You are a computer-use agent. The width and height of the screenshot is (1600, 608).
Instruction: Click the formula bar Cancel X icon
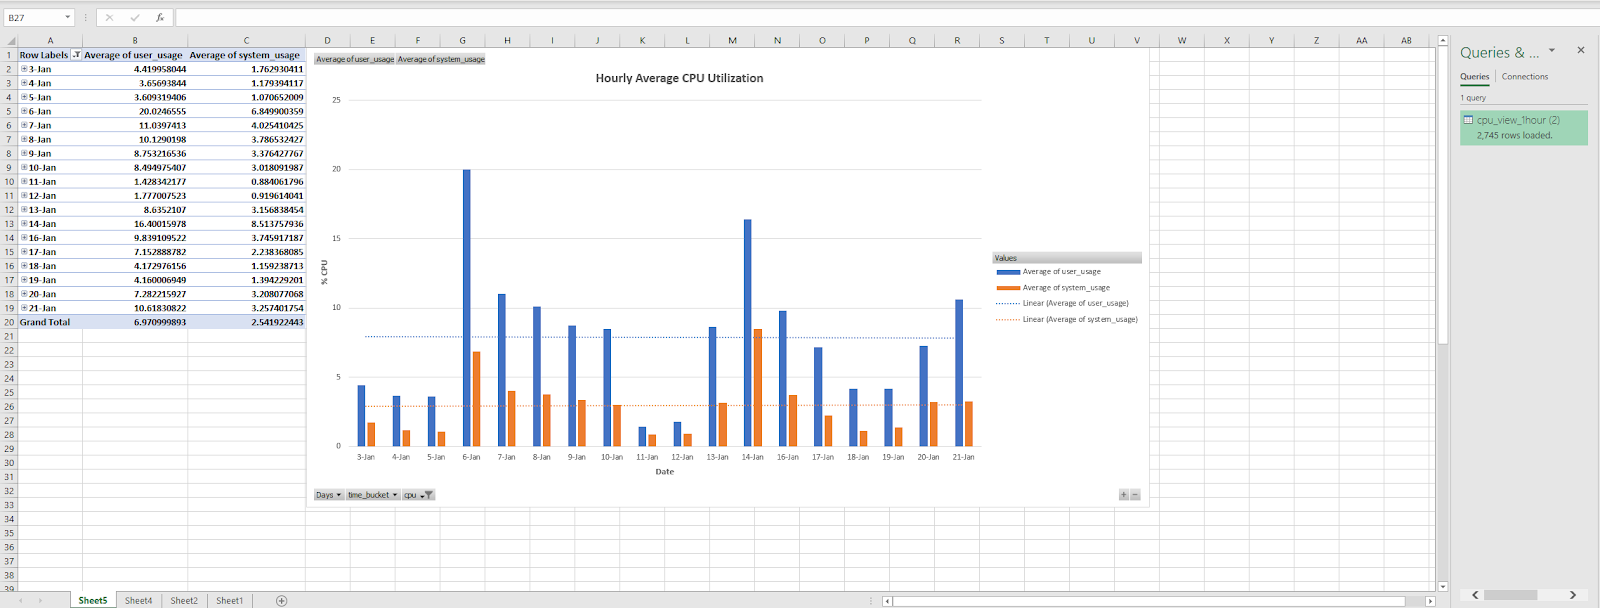tap(109, 18)
